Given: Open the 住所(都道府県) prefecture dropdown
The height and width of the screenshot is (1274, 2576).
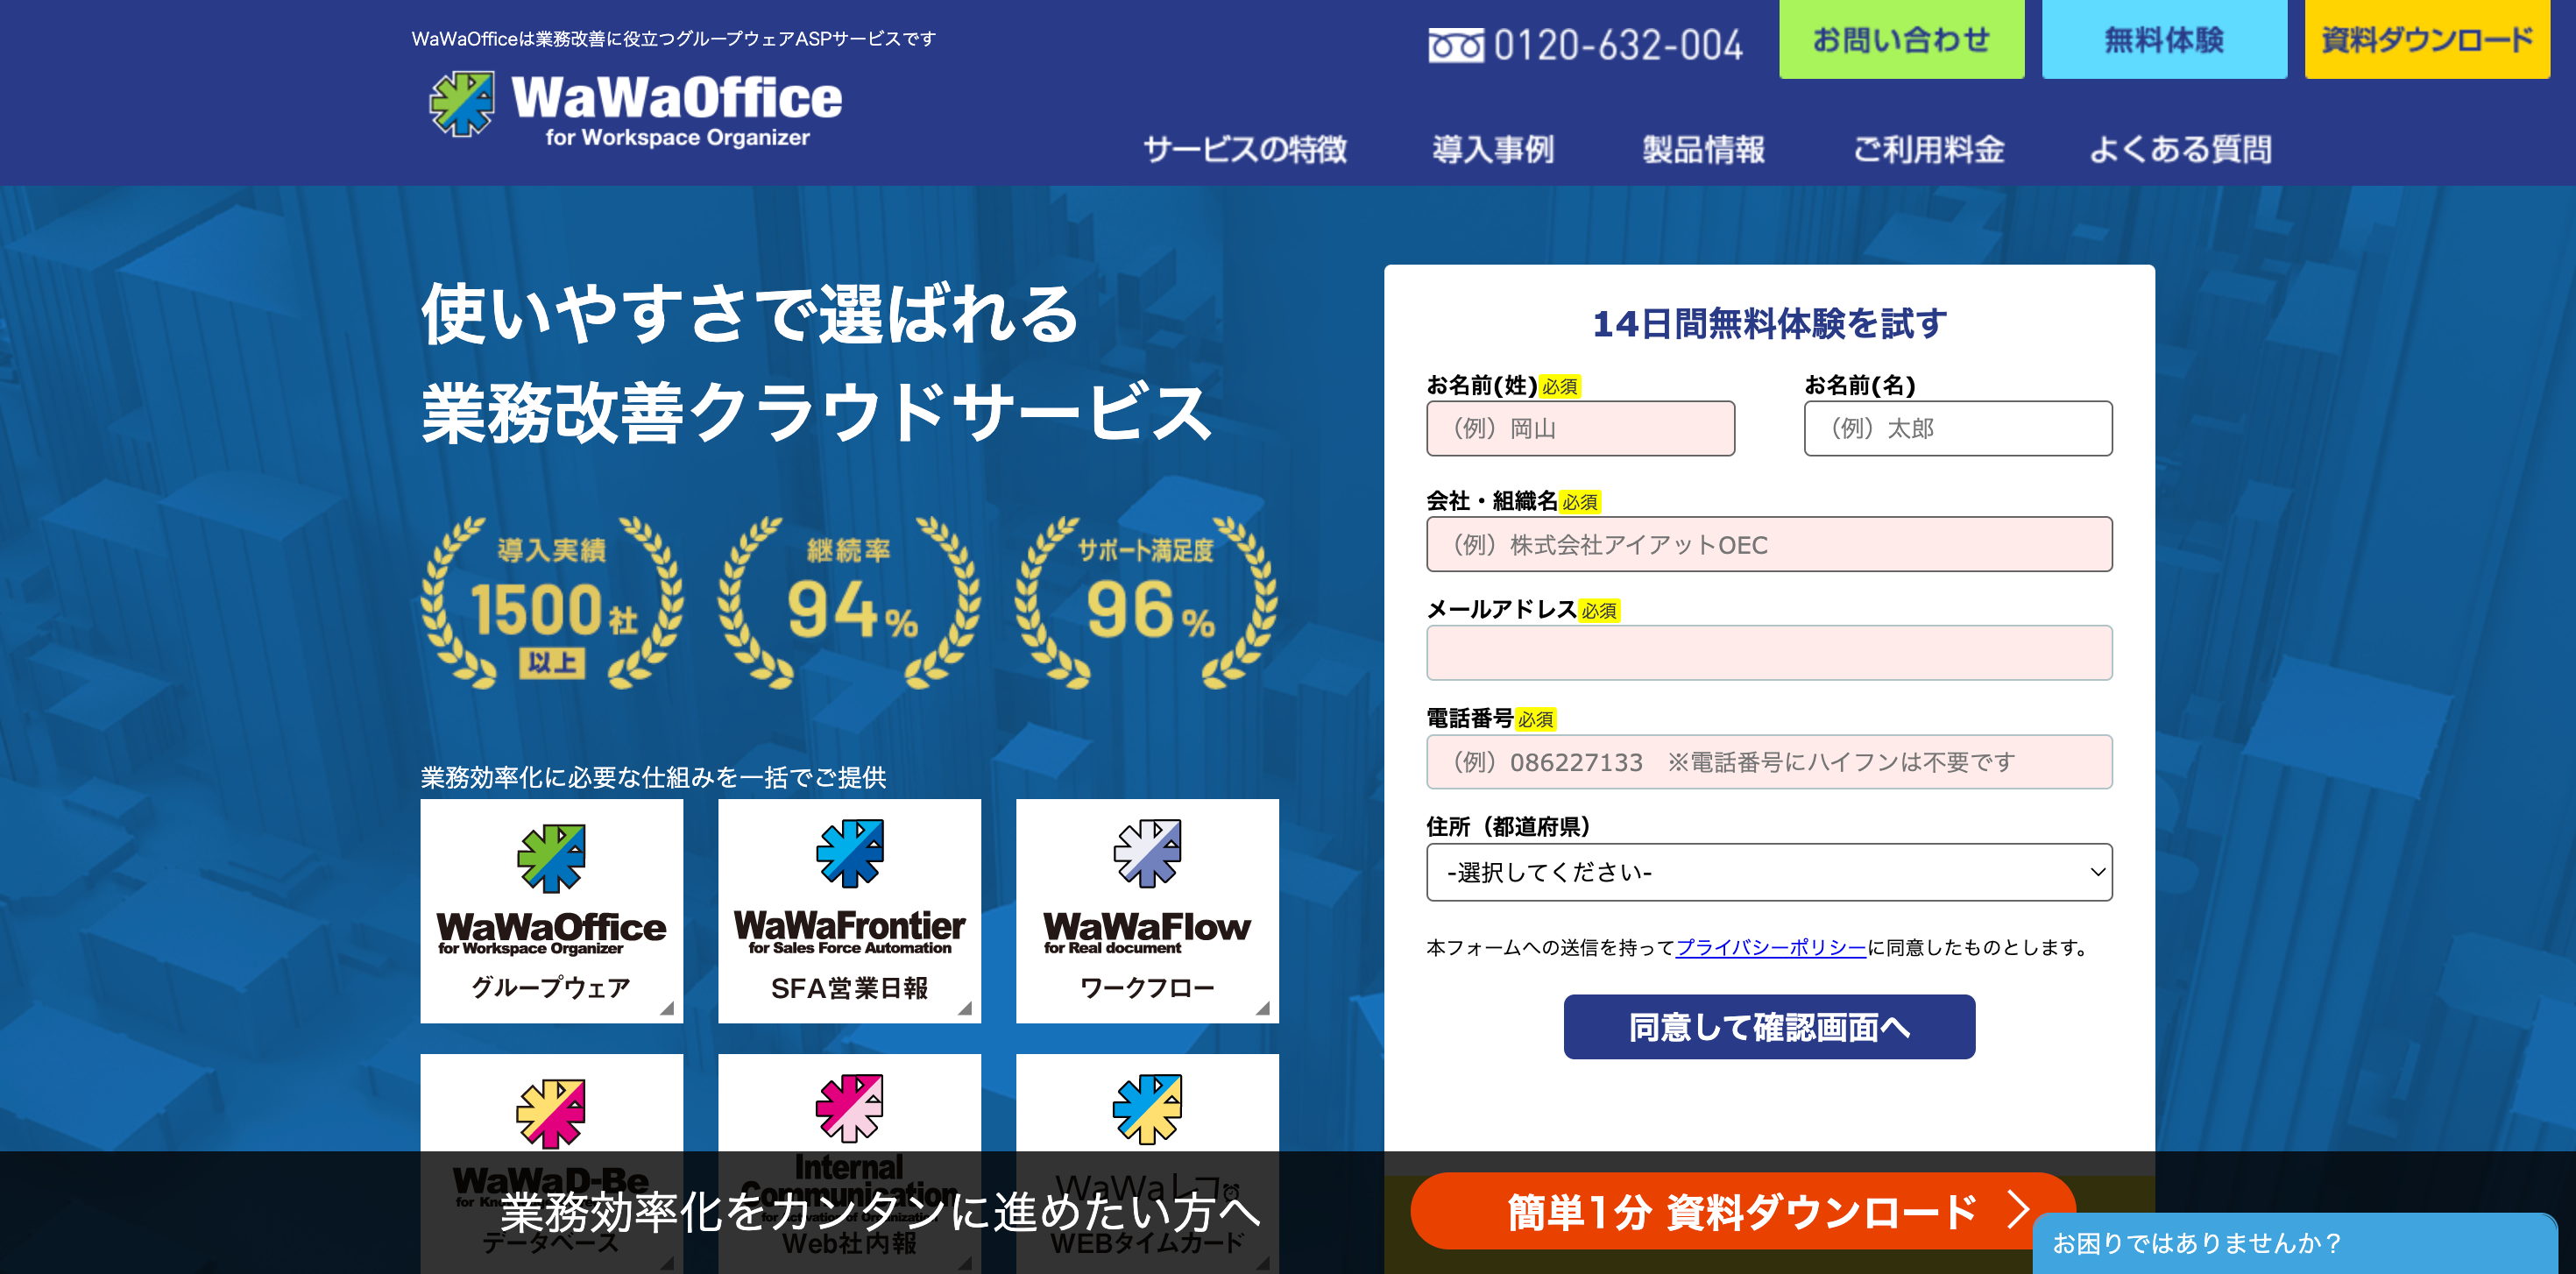Looking at the screenshot, I should 1768,872.
